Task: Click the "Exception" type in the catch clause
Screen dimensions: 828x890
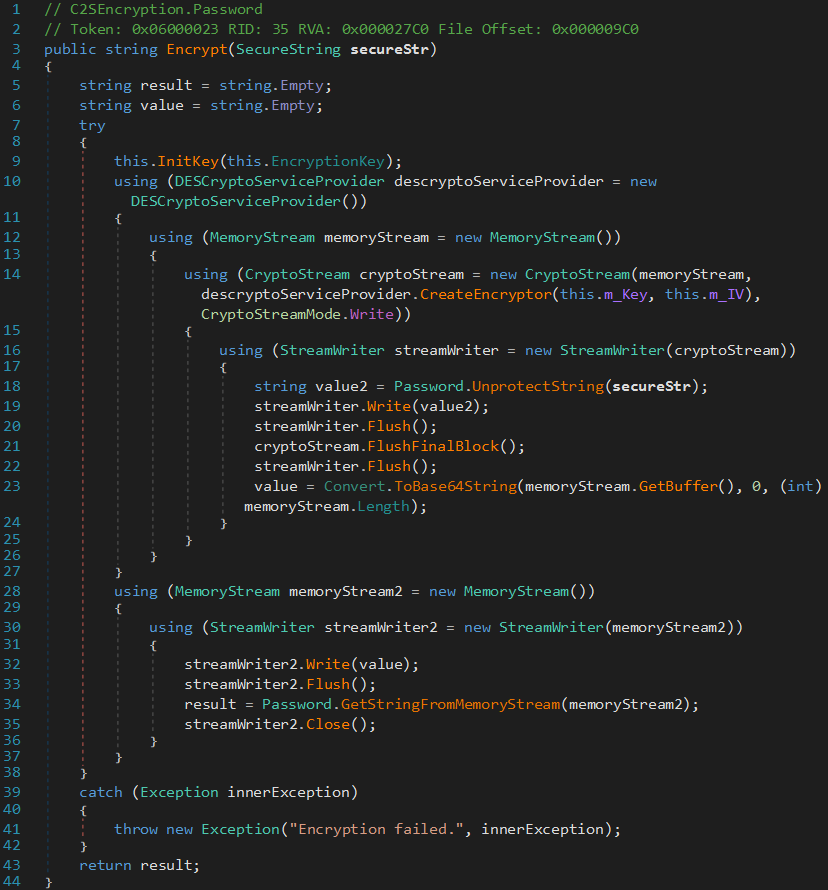Action: [179, 792]
